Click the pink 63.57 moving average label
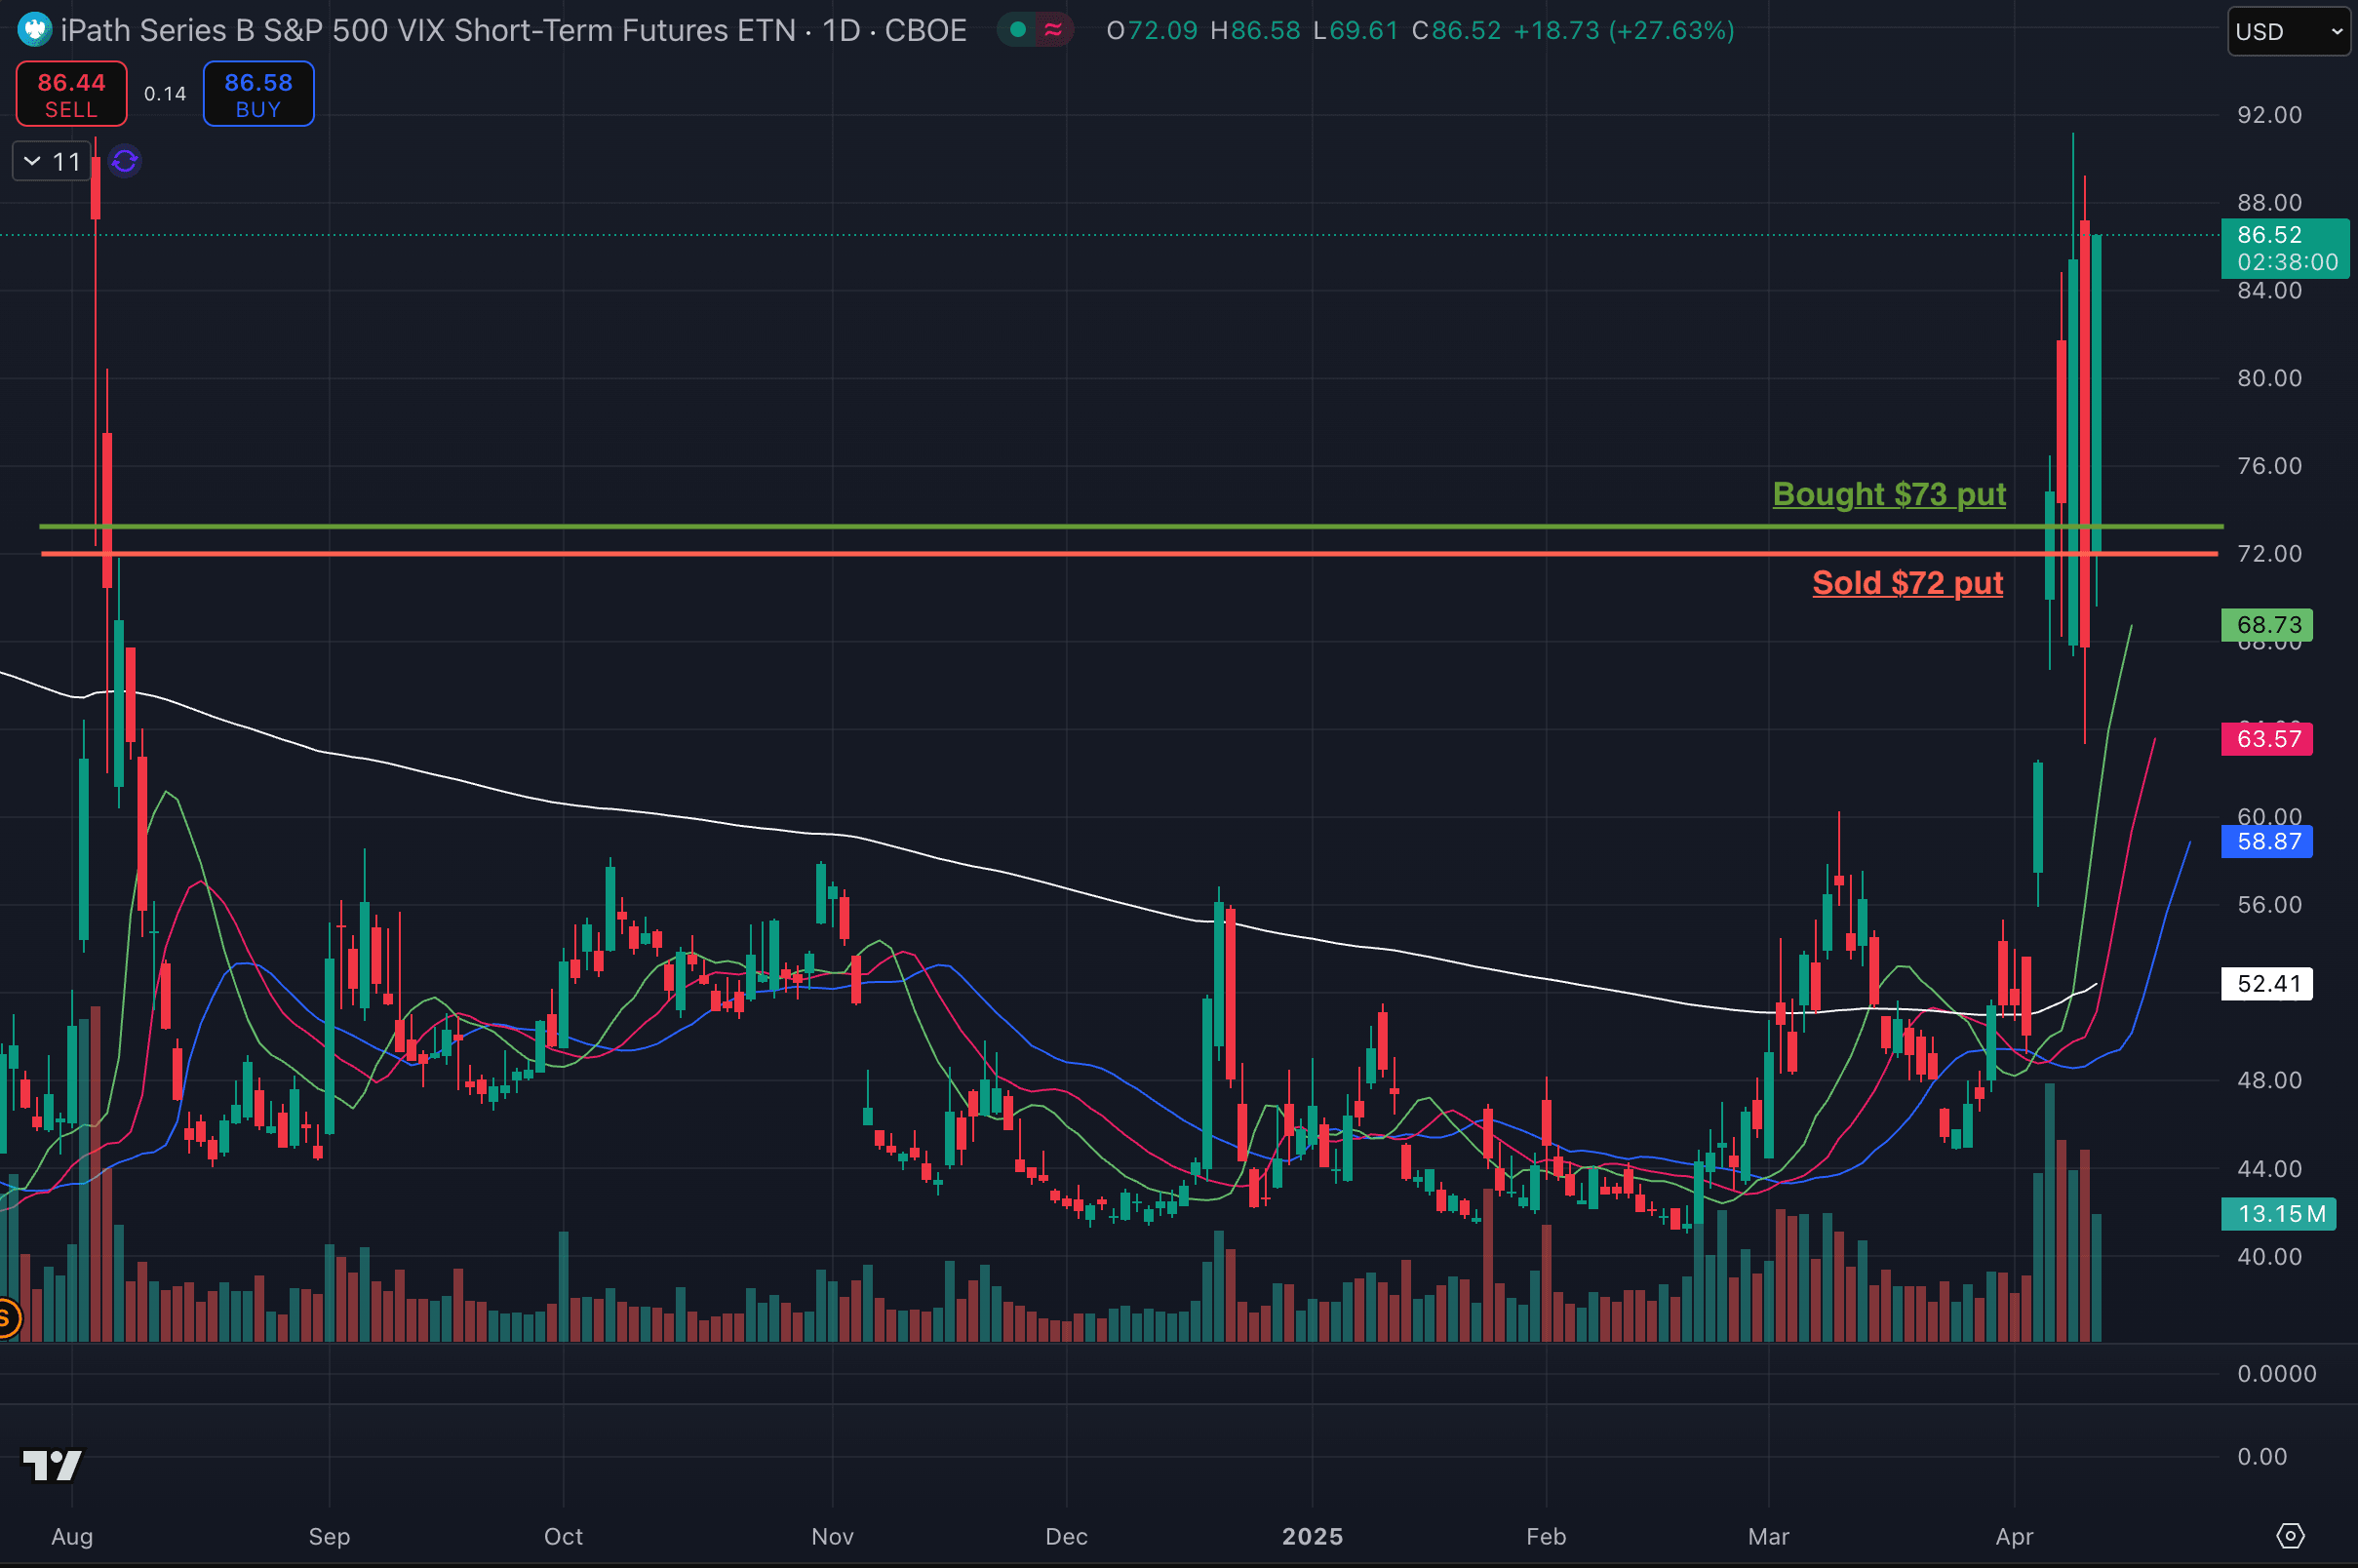The width and height of the screenshot is (2358, 1568). (2267, 739)
